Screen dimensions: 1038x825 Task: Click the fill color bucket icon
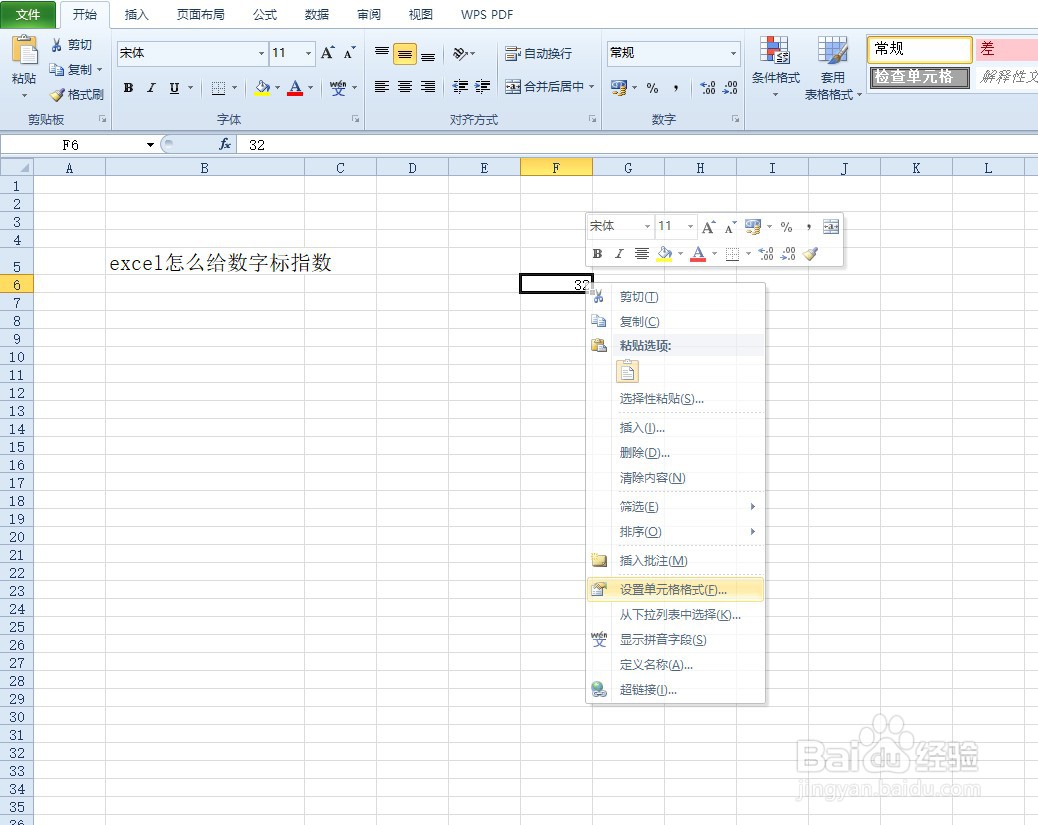pos(263,89)
